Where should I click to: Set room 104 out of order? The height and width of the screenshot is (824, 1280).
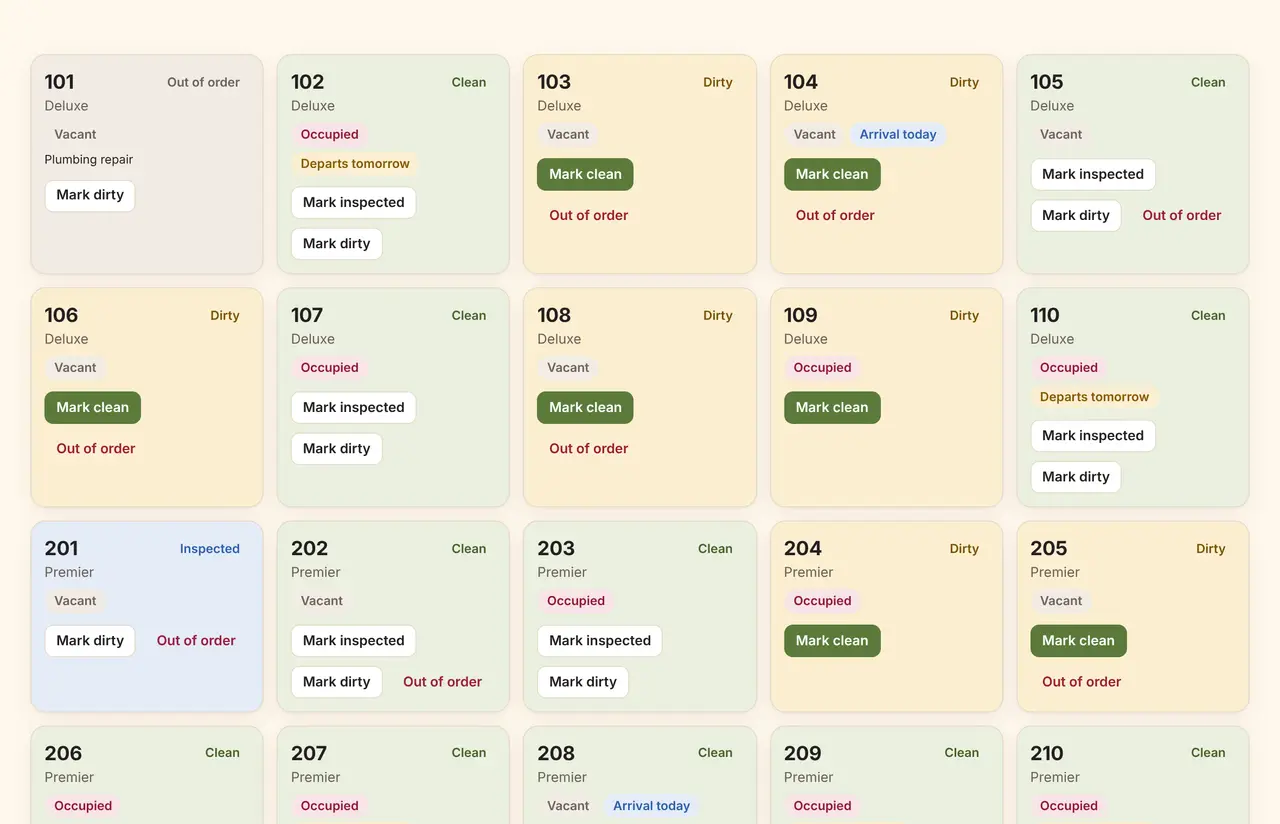coord(835,215)
